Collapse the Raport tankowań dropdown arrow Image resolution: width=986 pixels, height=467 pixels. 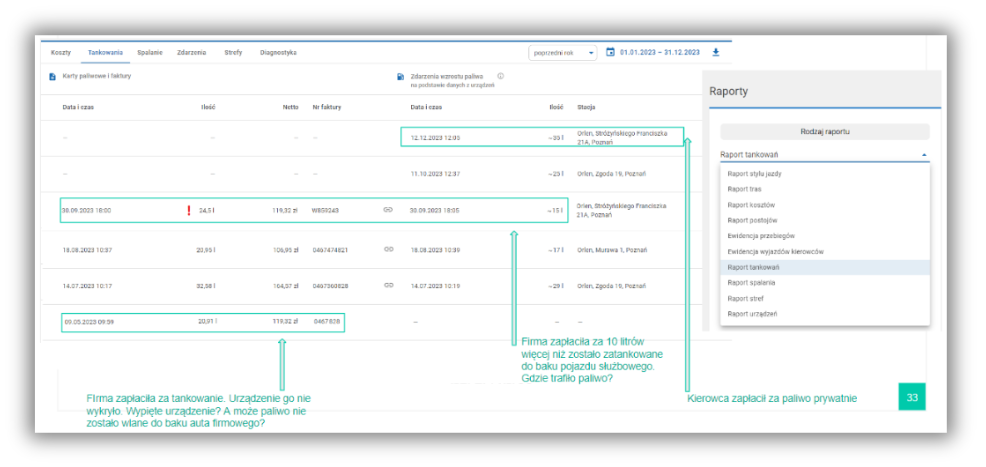(923, 155)
